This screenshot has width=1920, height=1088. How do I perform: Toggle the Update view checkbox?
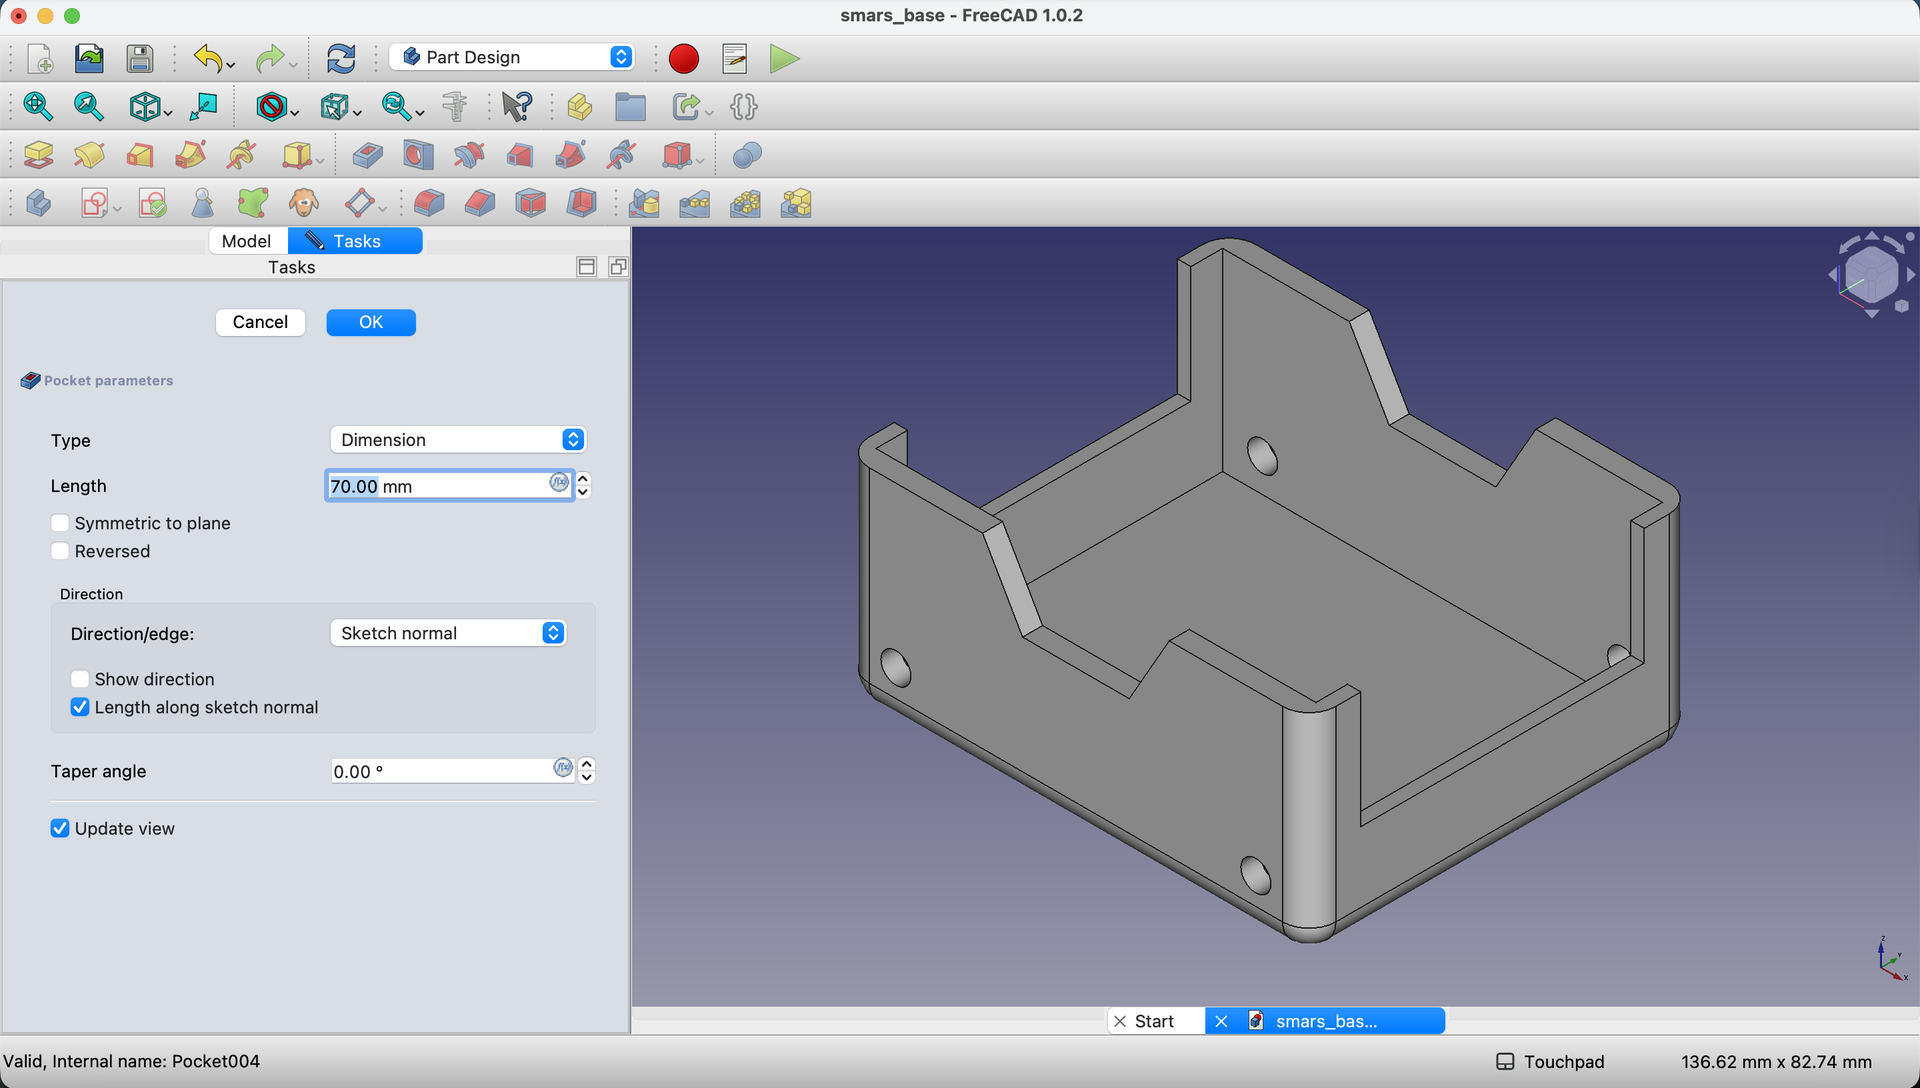pos(60,828)
